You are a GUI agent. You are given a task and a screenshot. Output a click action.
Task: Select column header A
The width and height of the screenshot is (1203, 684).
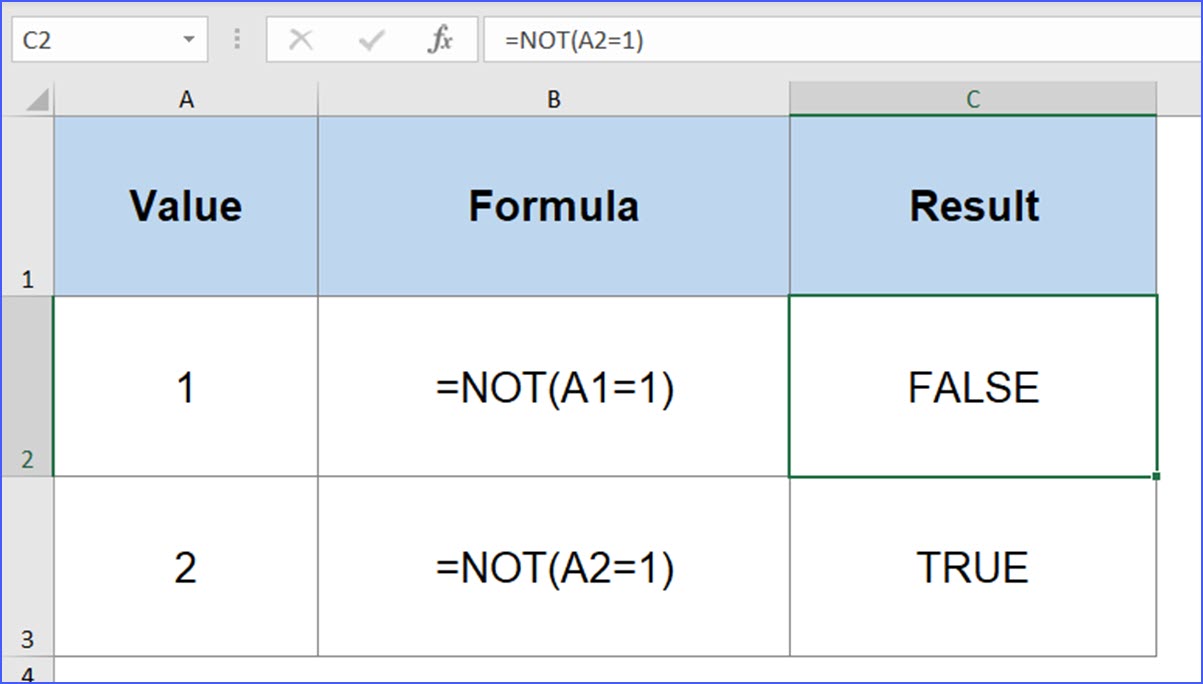186,98
